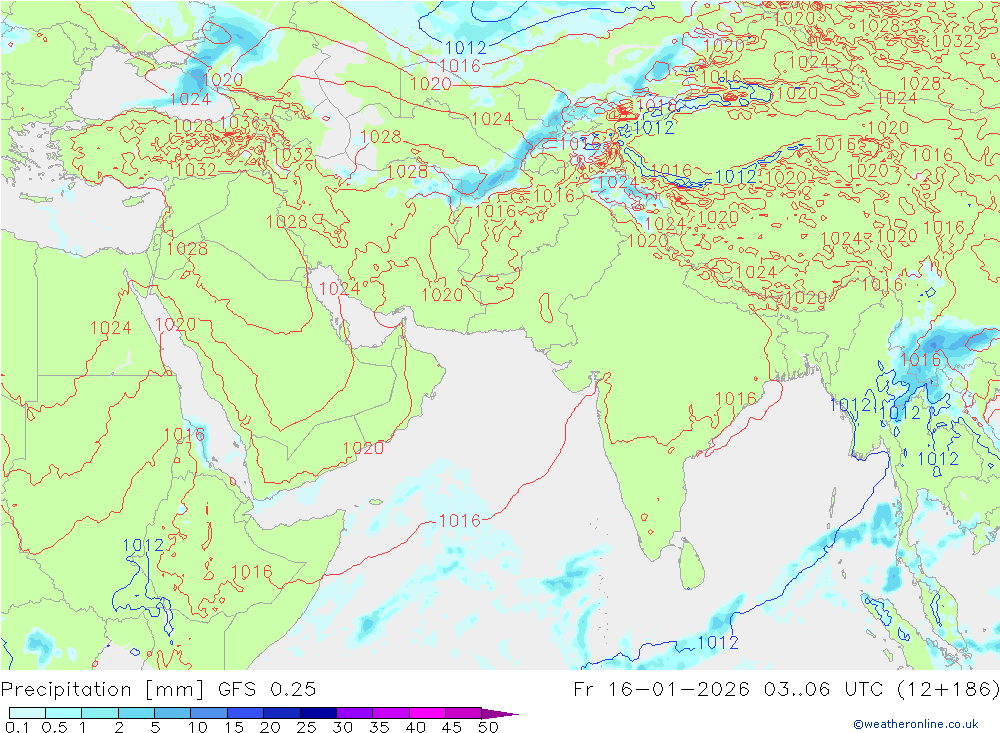Screen dimensions: 1000x733
Task: Click the '1016' label on India's east coast
Action: tap(735, 399)
